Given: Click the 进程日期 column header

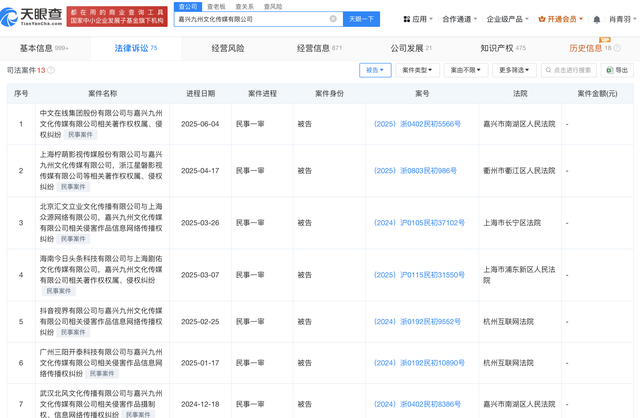Looking at the screenshot, I should (x=200, y=93).
